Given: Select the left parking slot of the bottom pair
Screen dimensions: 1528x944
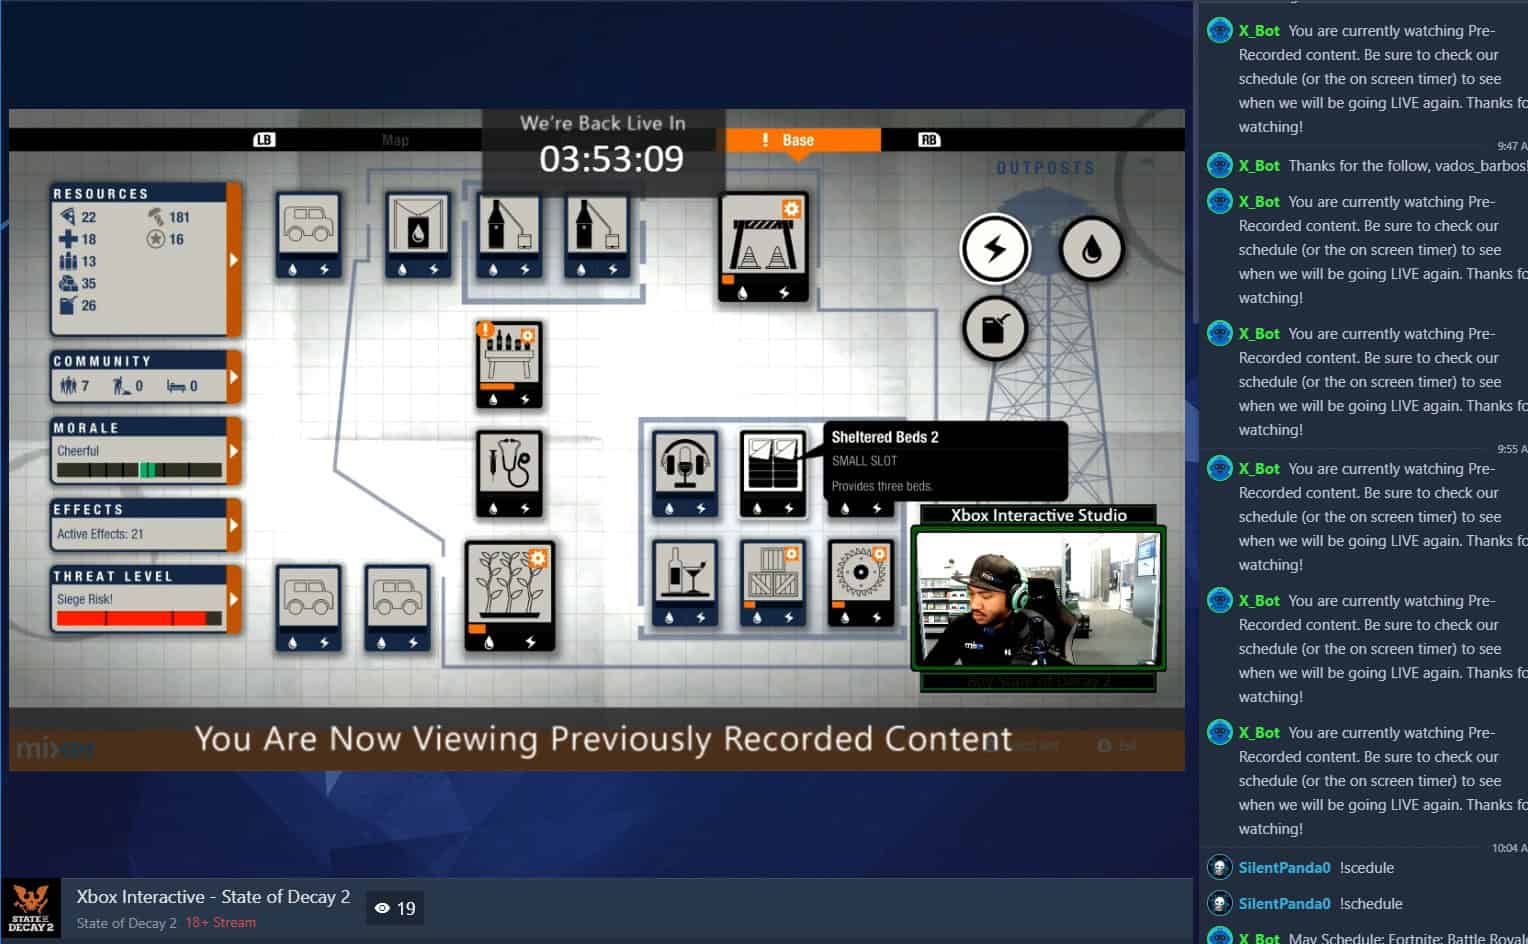Looking at the screenshot, I should (308, 609).
